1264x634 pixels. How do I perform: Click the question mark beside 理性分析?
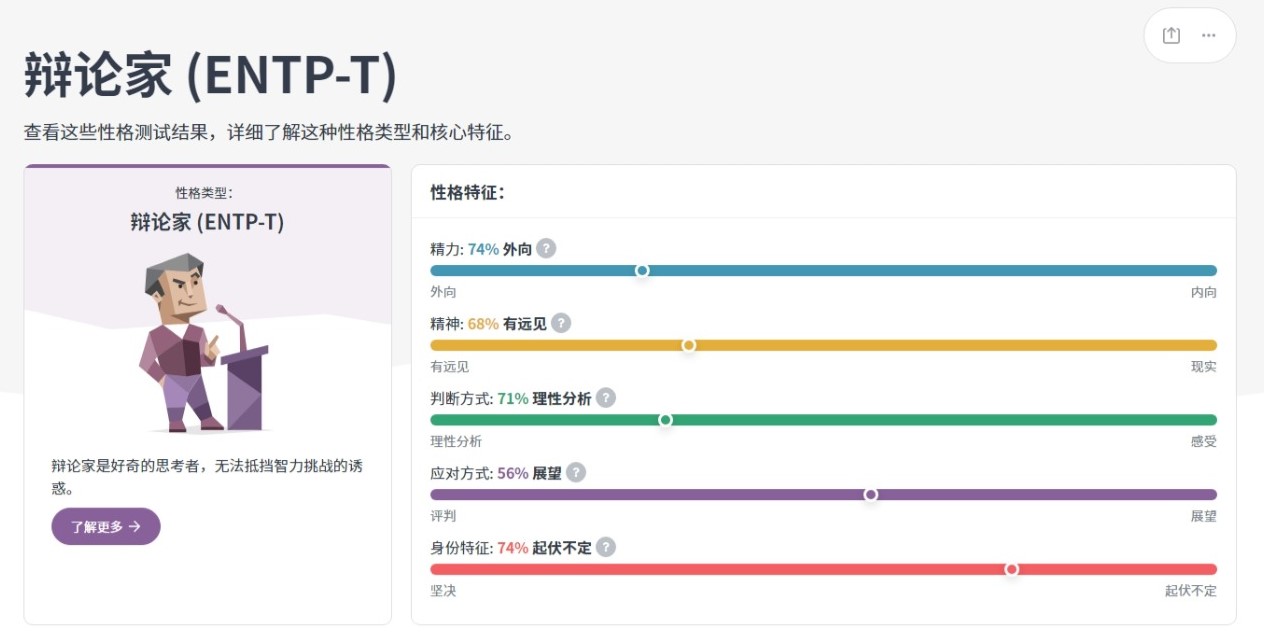[x=606, y=398]
